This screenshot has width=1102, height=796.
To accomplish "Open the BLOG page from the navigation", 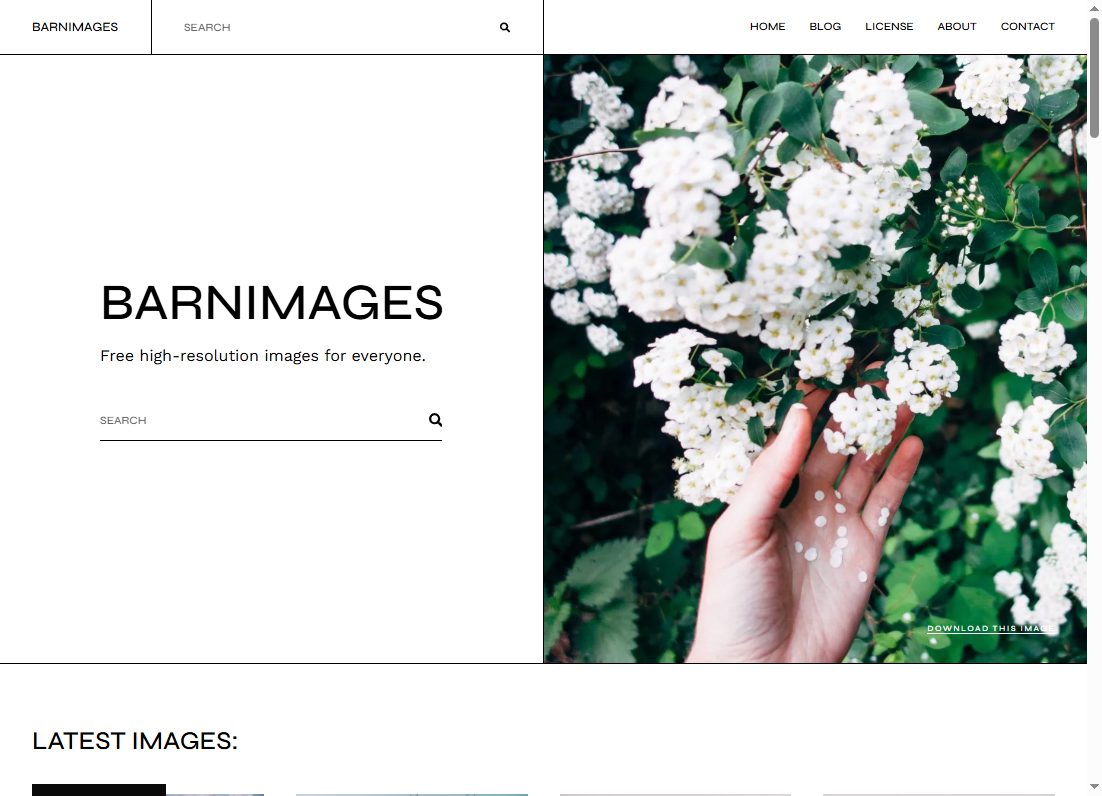I will click(825, 27).
